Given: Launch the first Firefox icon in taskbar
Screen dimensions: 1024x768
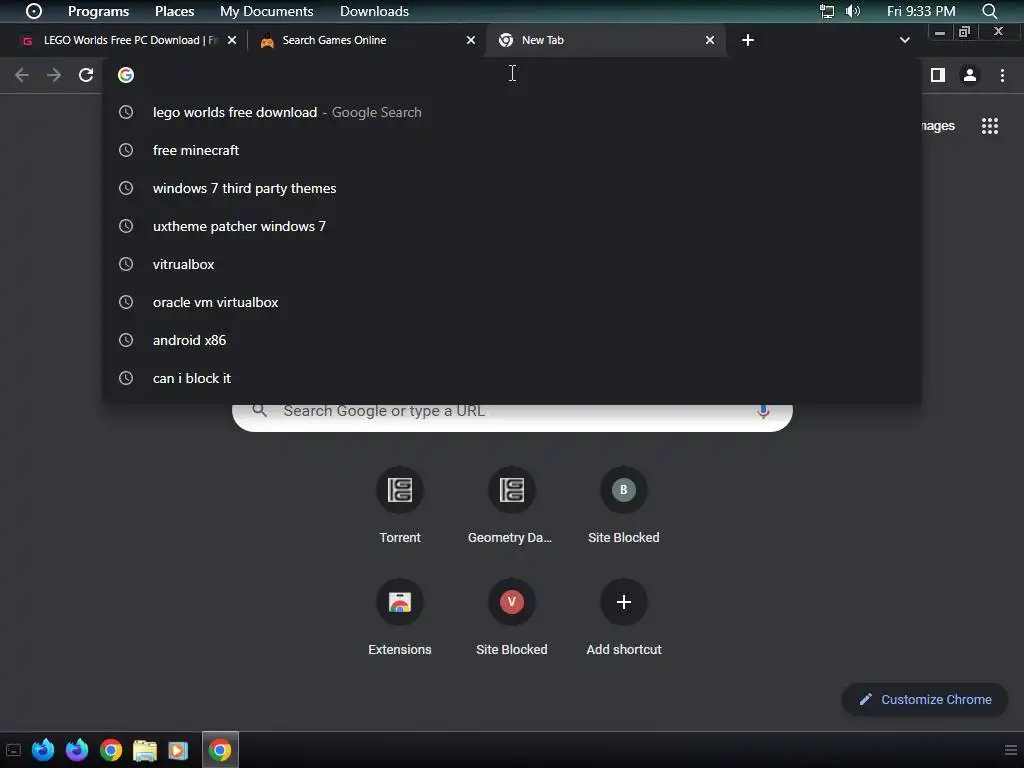Looking at the screenshot, I should point(42,750).
